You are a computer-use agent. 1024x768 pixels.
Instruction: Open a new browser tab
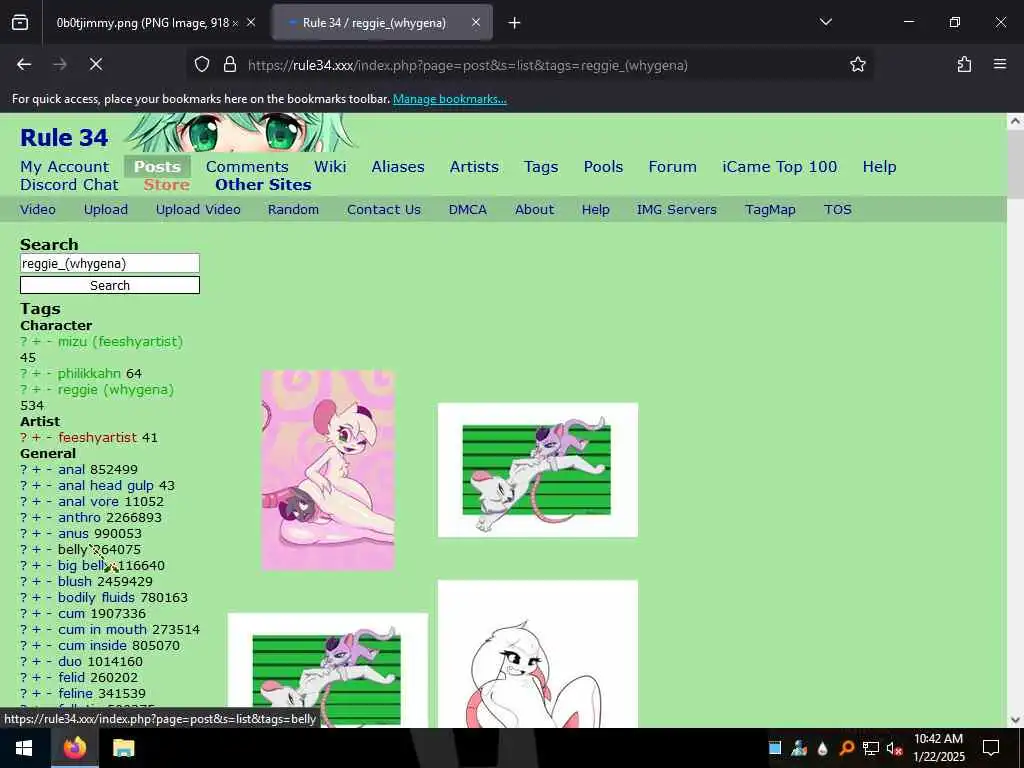click(515, 23)
